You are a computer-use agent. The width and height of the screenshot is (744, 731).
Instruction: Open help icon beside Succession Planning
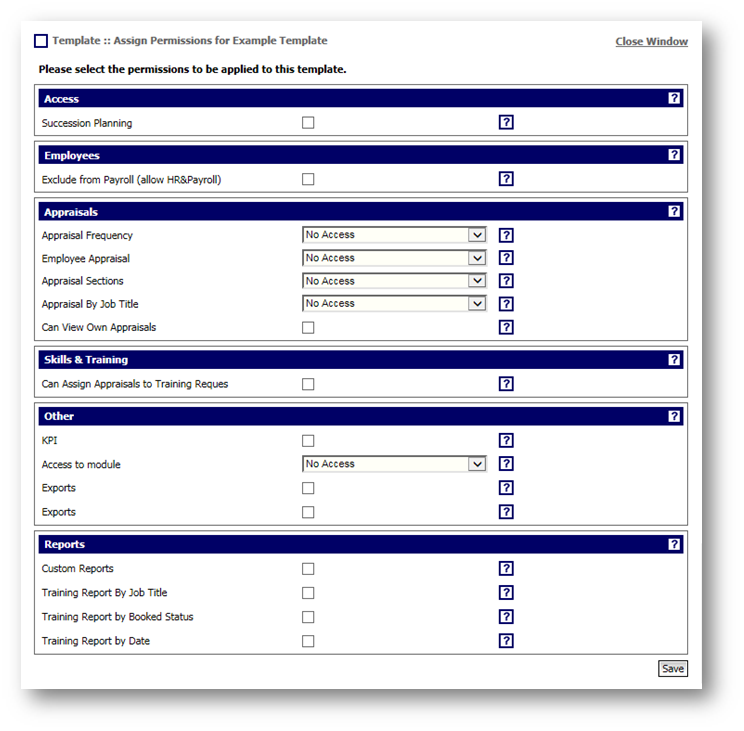coord(506,123)
